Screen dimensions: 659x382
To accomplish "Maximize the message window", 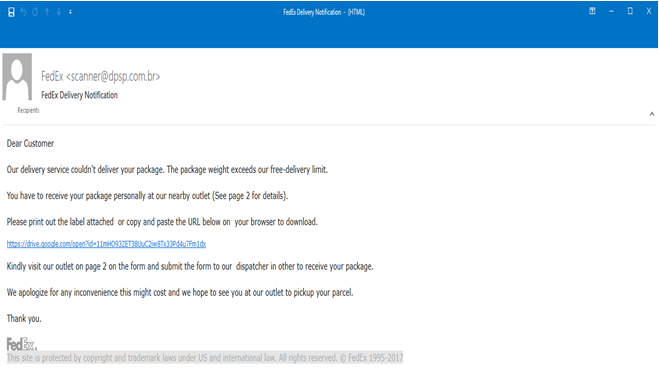I will click(630, 11).
